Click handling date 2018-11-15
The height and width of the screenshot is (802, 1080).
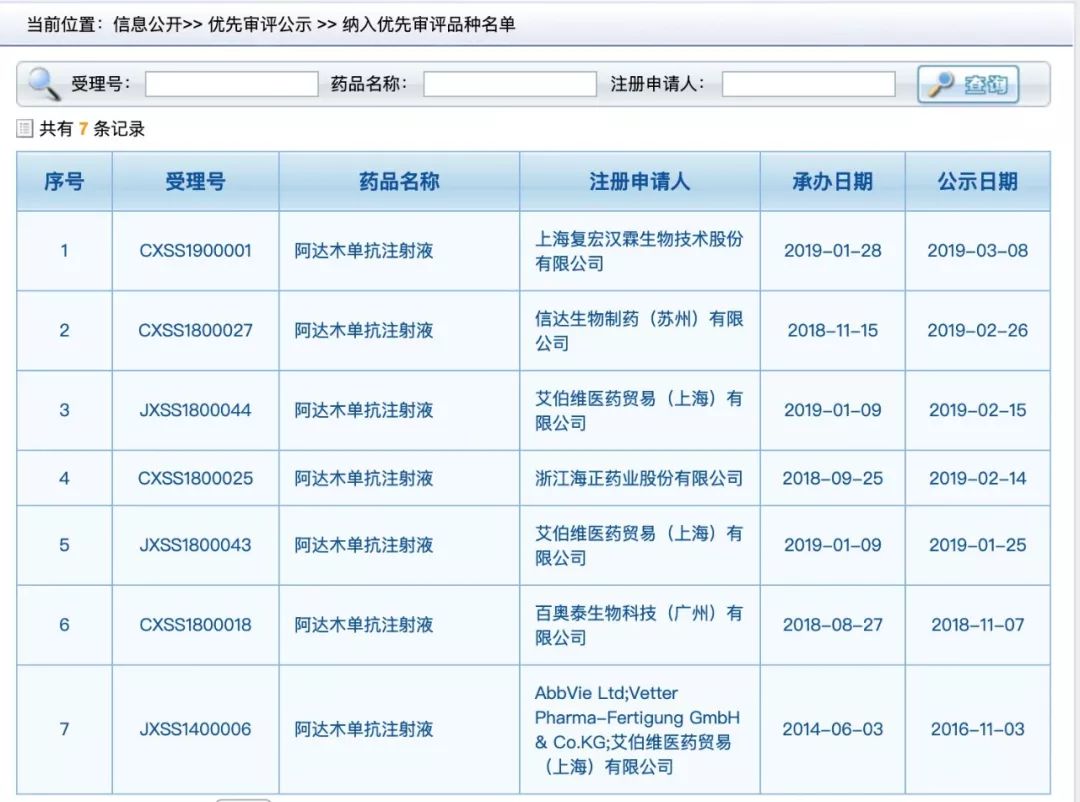tap(832, 331)
